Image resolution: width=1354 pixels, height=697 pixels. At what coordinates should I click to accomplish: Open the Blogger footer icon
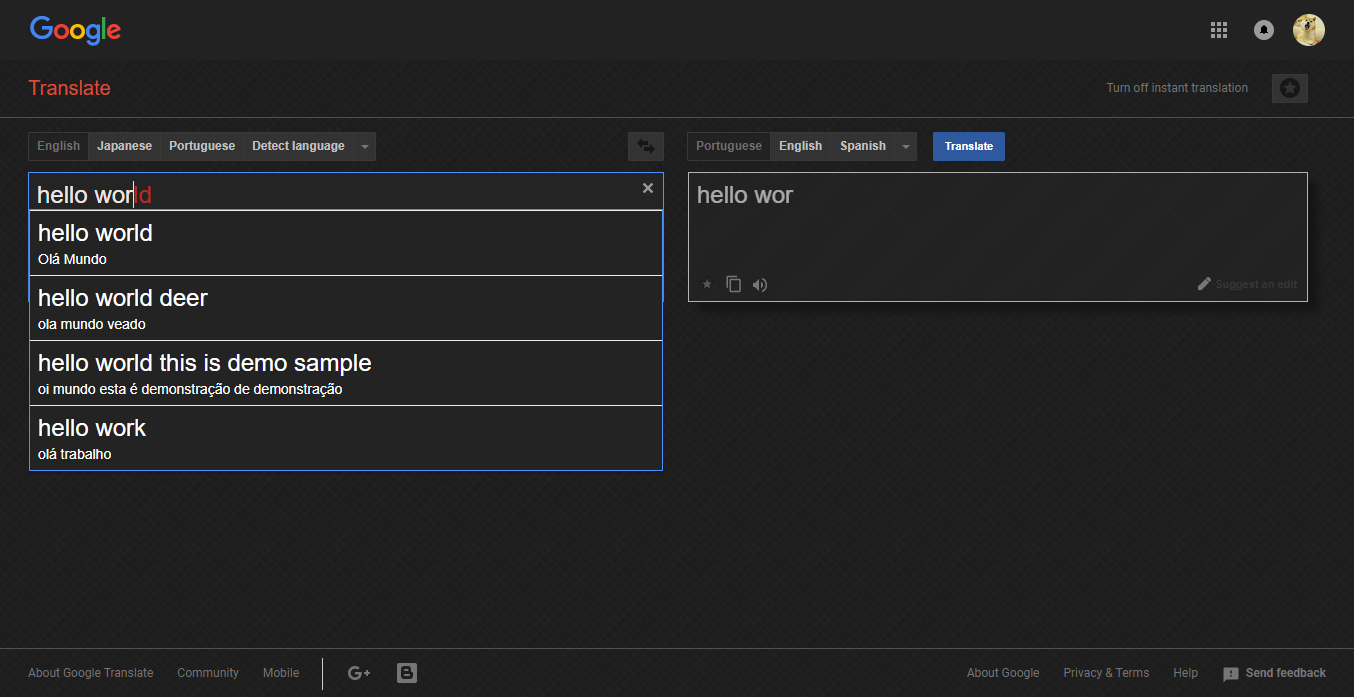407,673
